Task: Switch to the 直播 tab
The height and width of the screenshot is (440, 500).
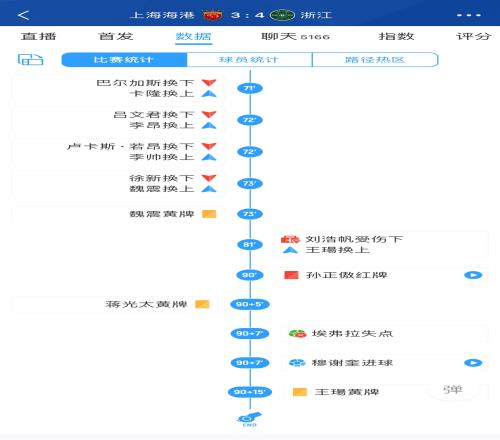Action: point(38,36)
